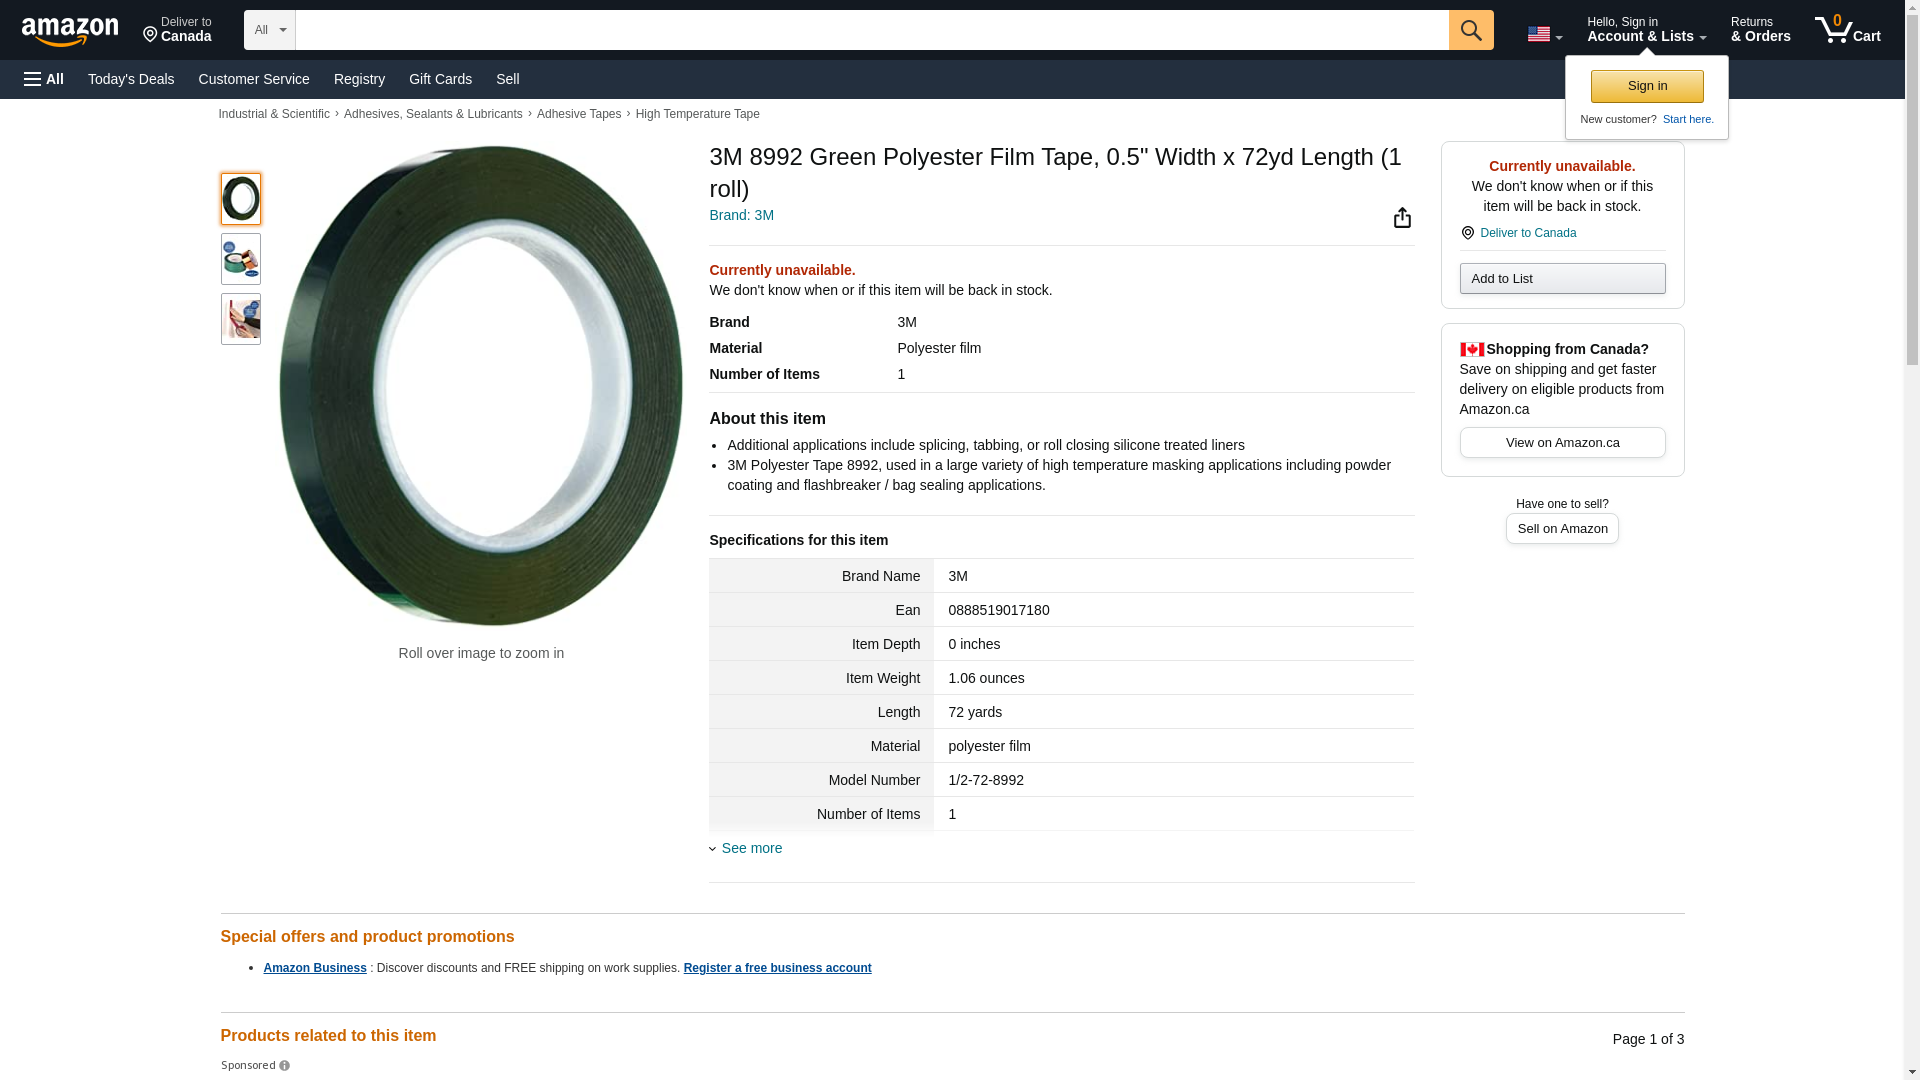Go to Gift Cards nav item
This screenshot has height=1080, width=1920.
(440, 79)
